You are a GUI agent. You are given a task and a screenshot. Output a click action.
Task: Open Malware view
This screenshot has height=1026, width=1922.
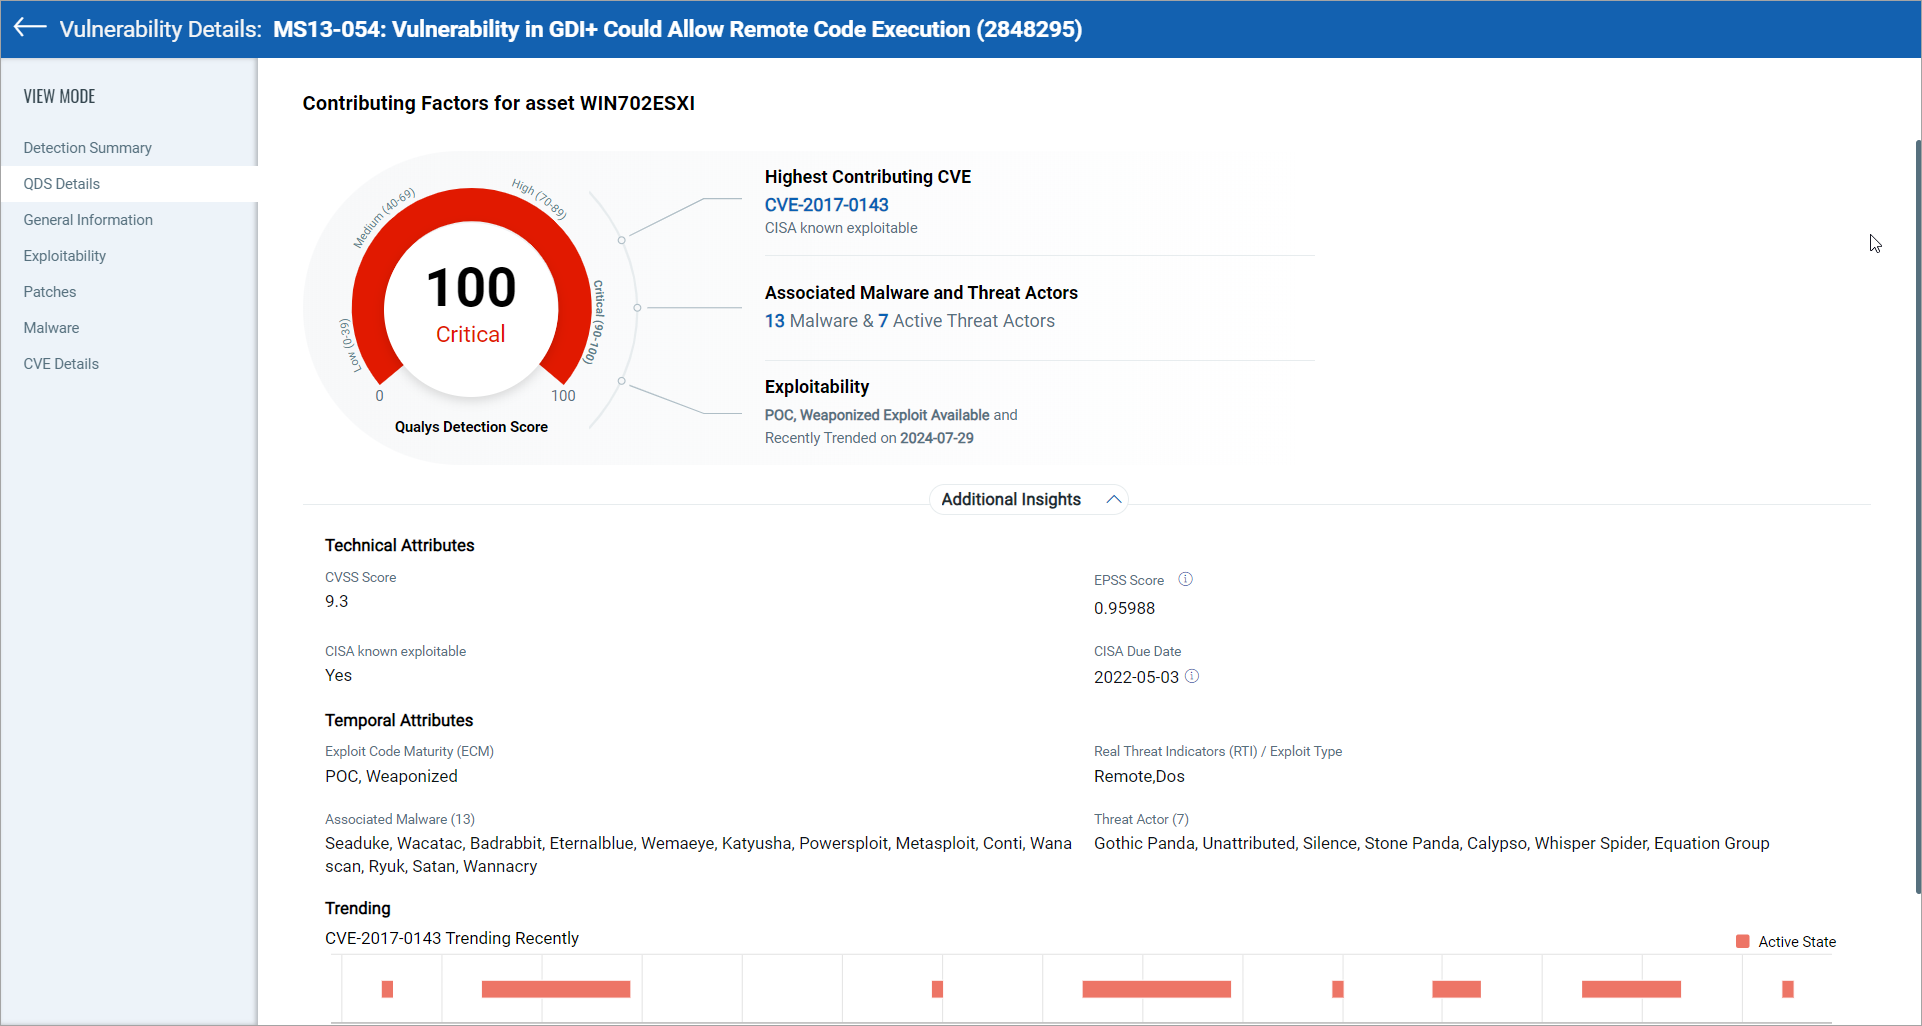(51, 328)
